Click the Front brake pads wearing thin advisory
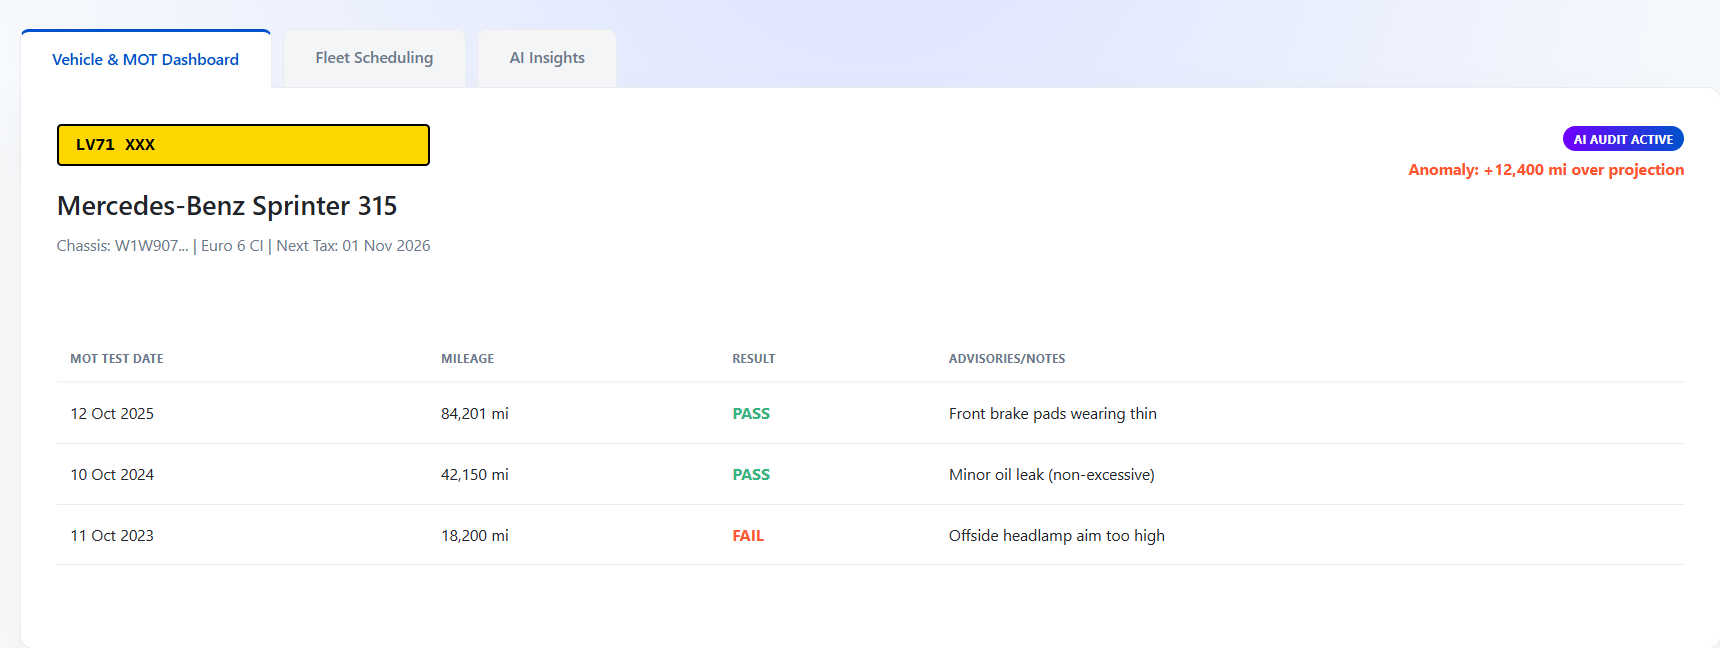 click(1052, 414)
